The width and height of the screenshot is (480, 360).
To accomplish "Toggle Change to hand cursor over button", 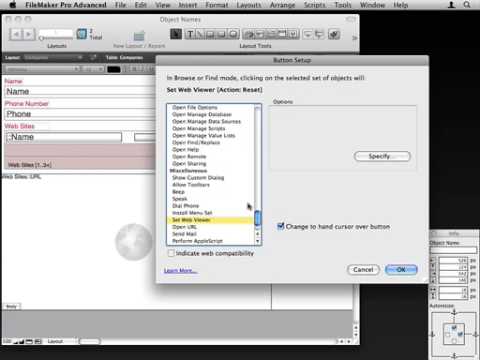I will pos(281,226).
